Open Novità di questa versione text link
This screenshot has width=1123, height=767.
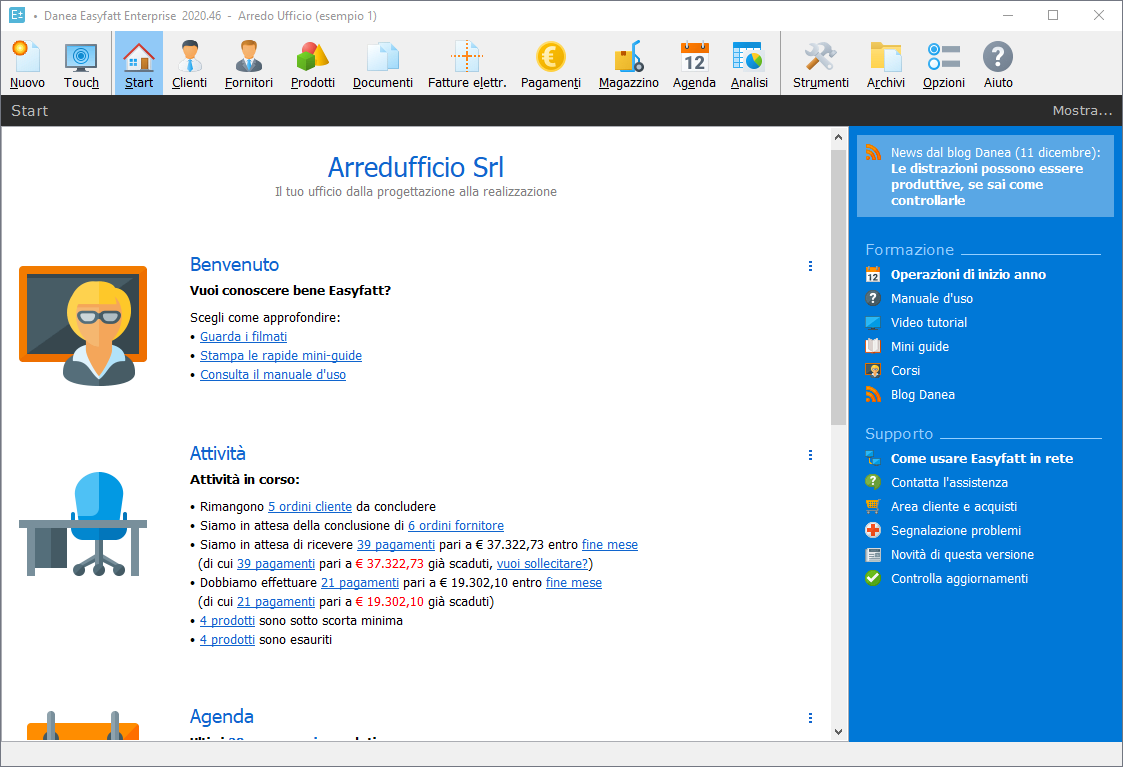963,555
